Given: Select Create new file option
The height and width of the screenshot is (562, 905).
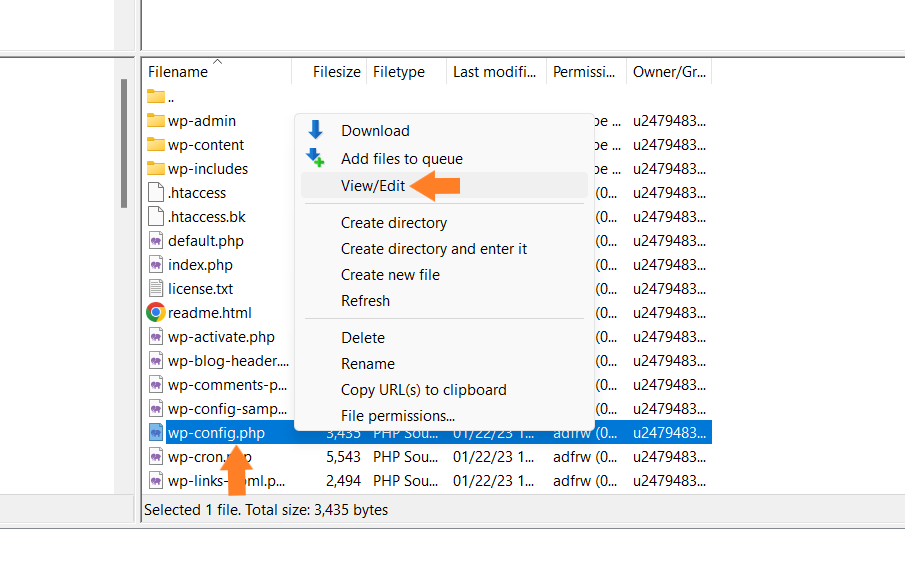Looking at the screenshot, I should [444, 275].
